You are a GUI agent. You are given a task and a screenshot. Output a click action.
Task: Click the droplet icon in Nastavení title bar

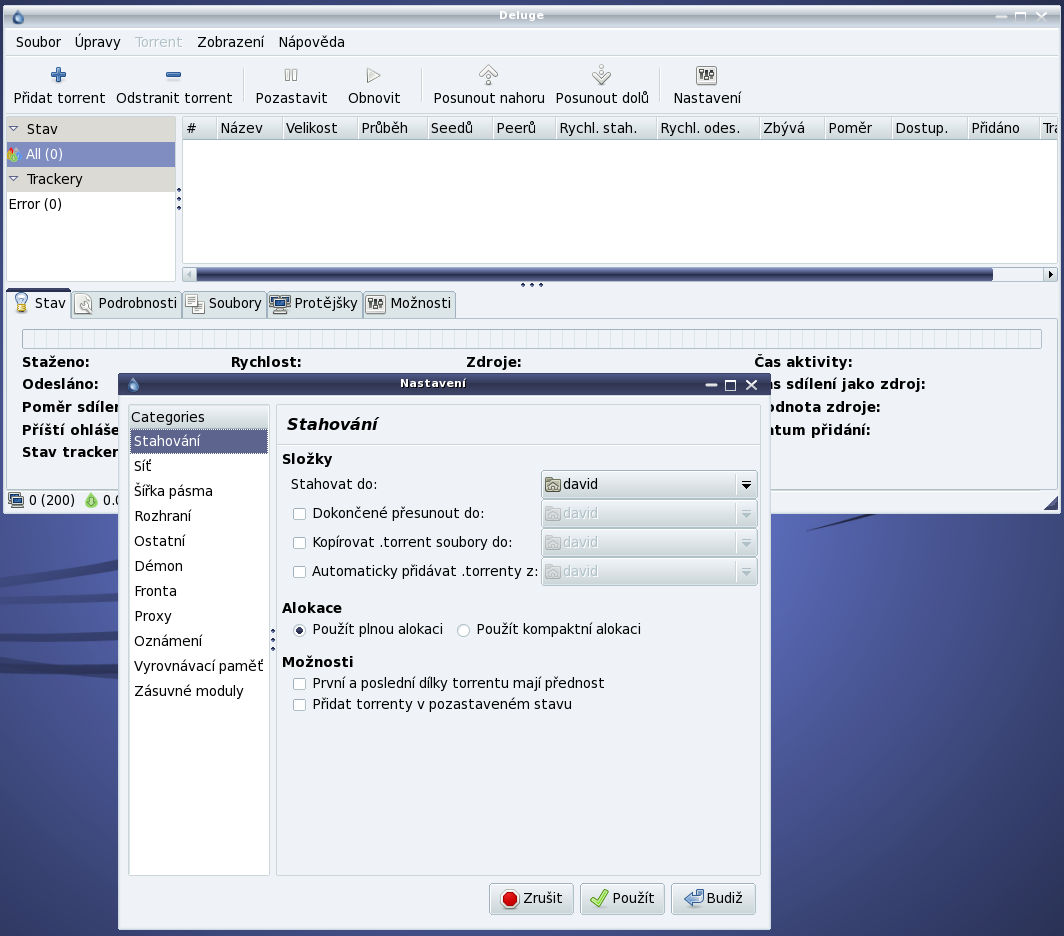pos(134,384)
